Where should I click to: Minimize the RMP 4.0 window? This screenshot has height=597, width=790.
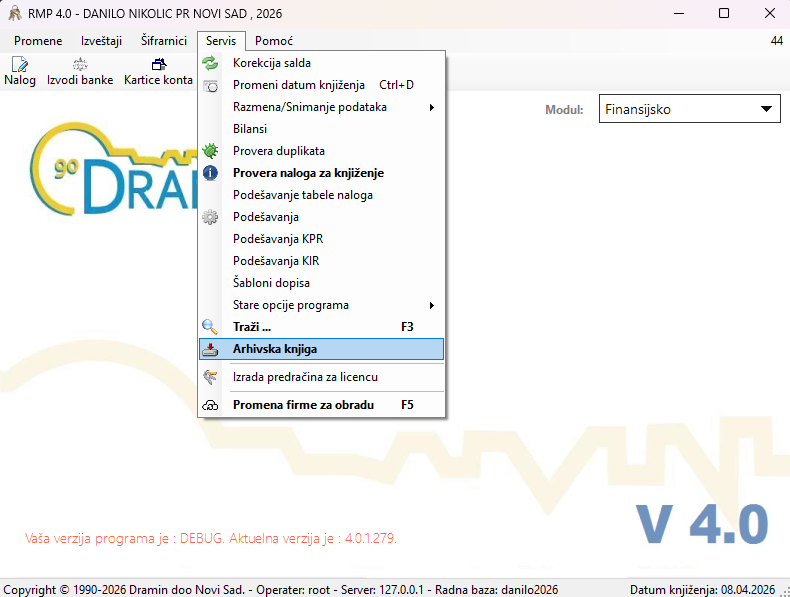point(679,13)
